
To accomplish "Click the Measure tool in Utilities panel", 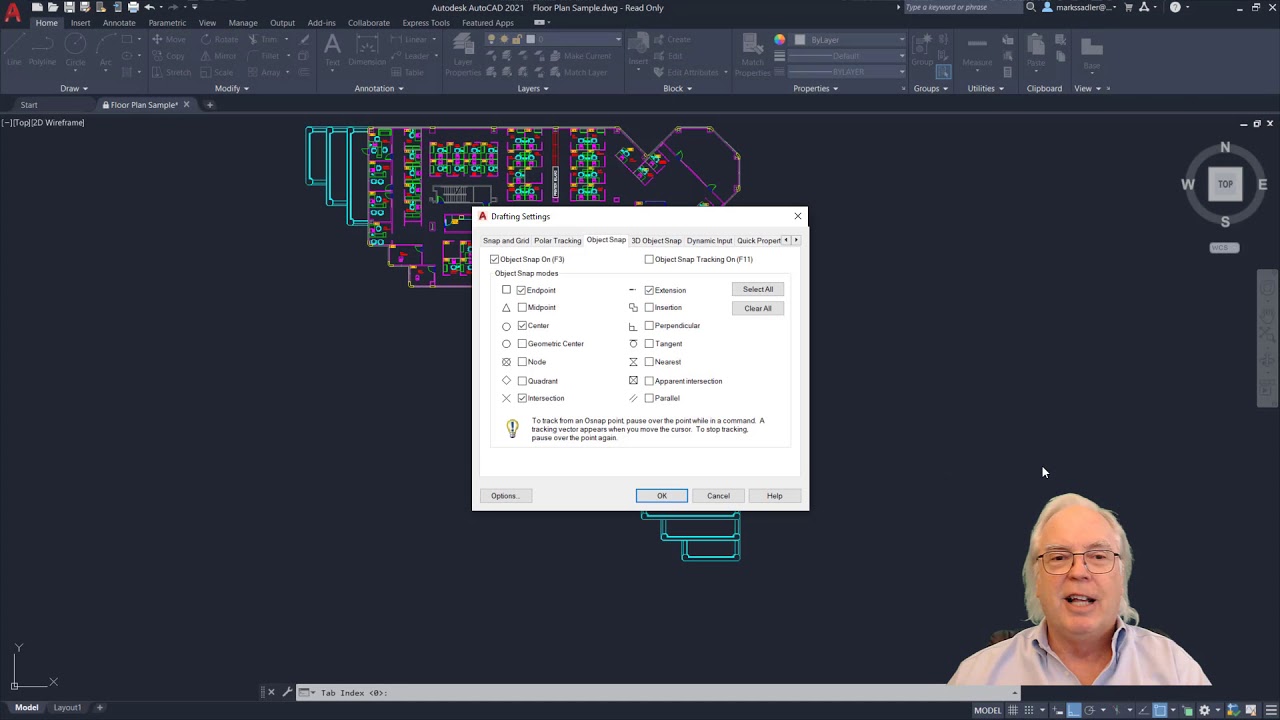I will coord(977,50).
